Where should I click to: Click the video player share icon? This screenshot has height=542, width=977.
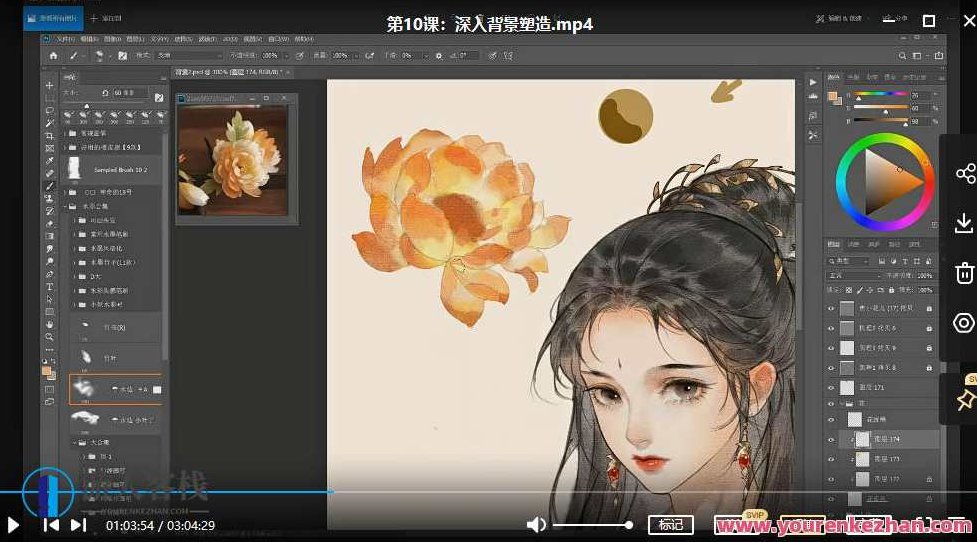(x=965, y=173)
